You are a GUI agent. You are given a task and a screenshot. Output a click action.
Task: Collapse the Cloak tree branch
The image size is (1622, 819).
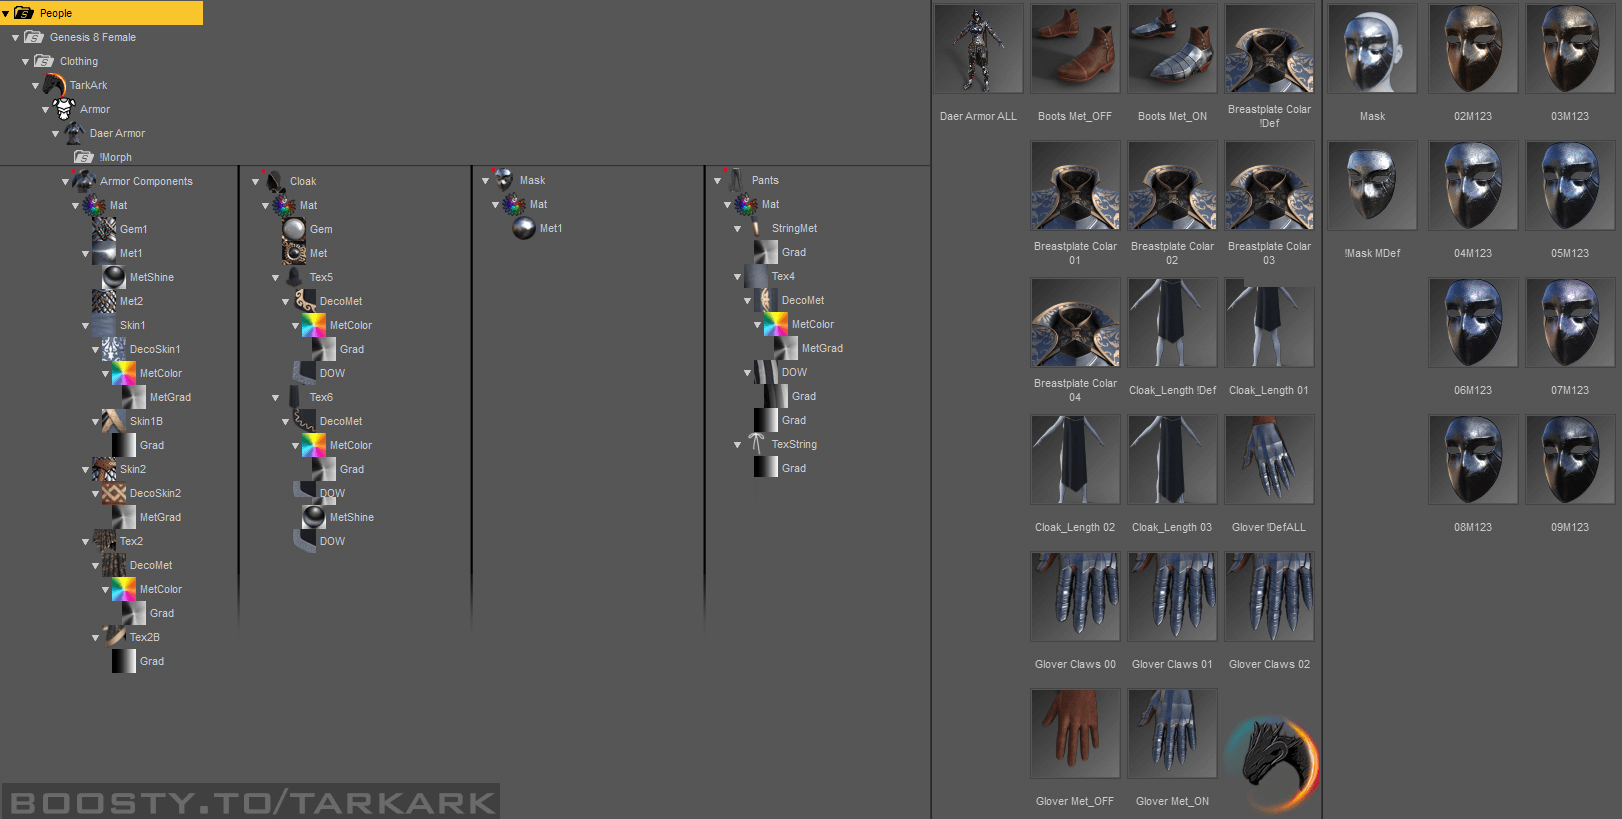[x=255, y=182]
